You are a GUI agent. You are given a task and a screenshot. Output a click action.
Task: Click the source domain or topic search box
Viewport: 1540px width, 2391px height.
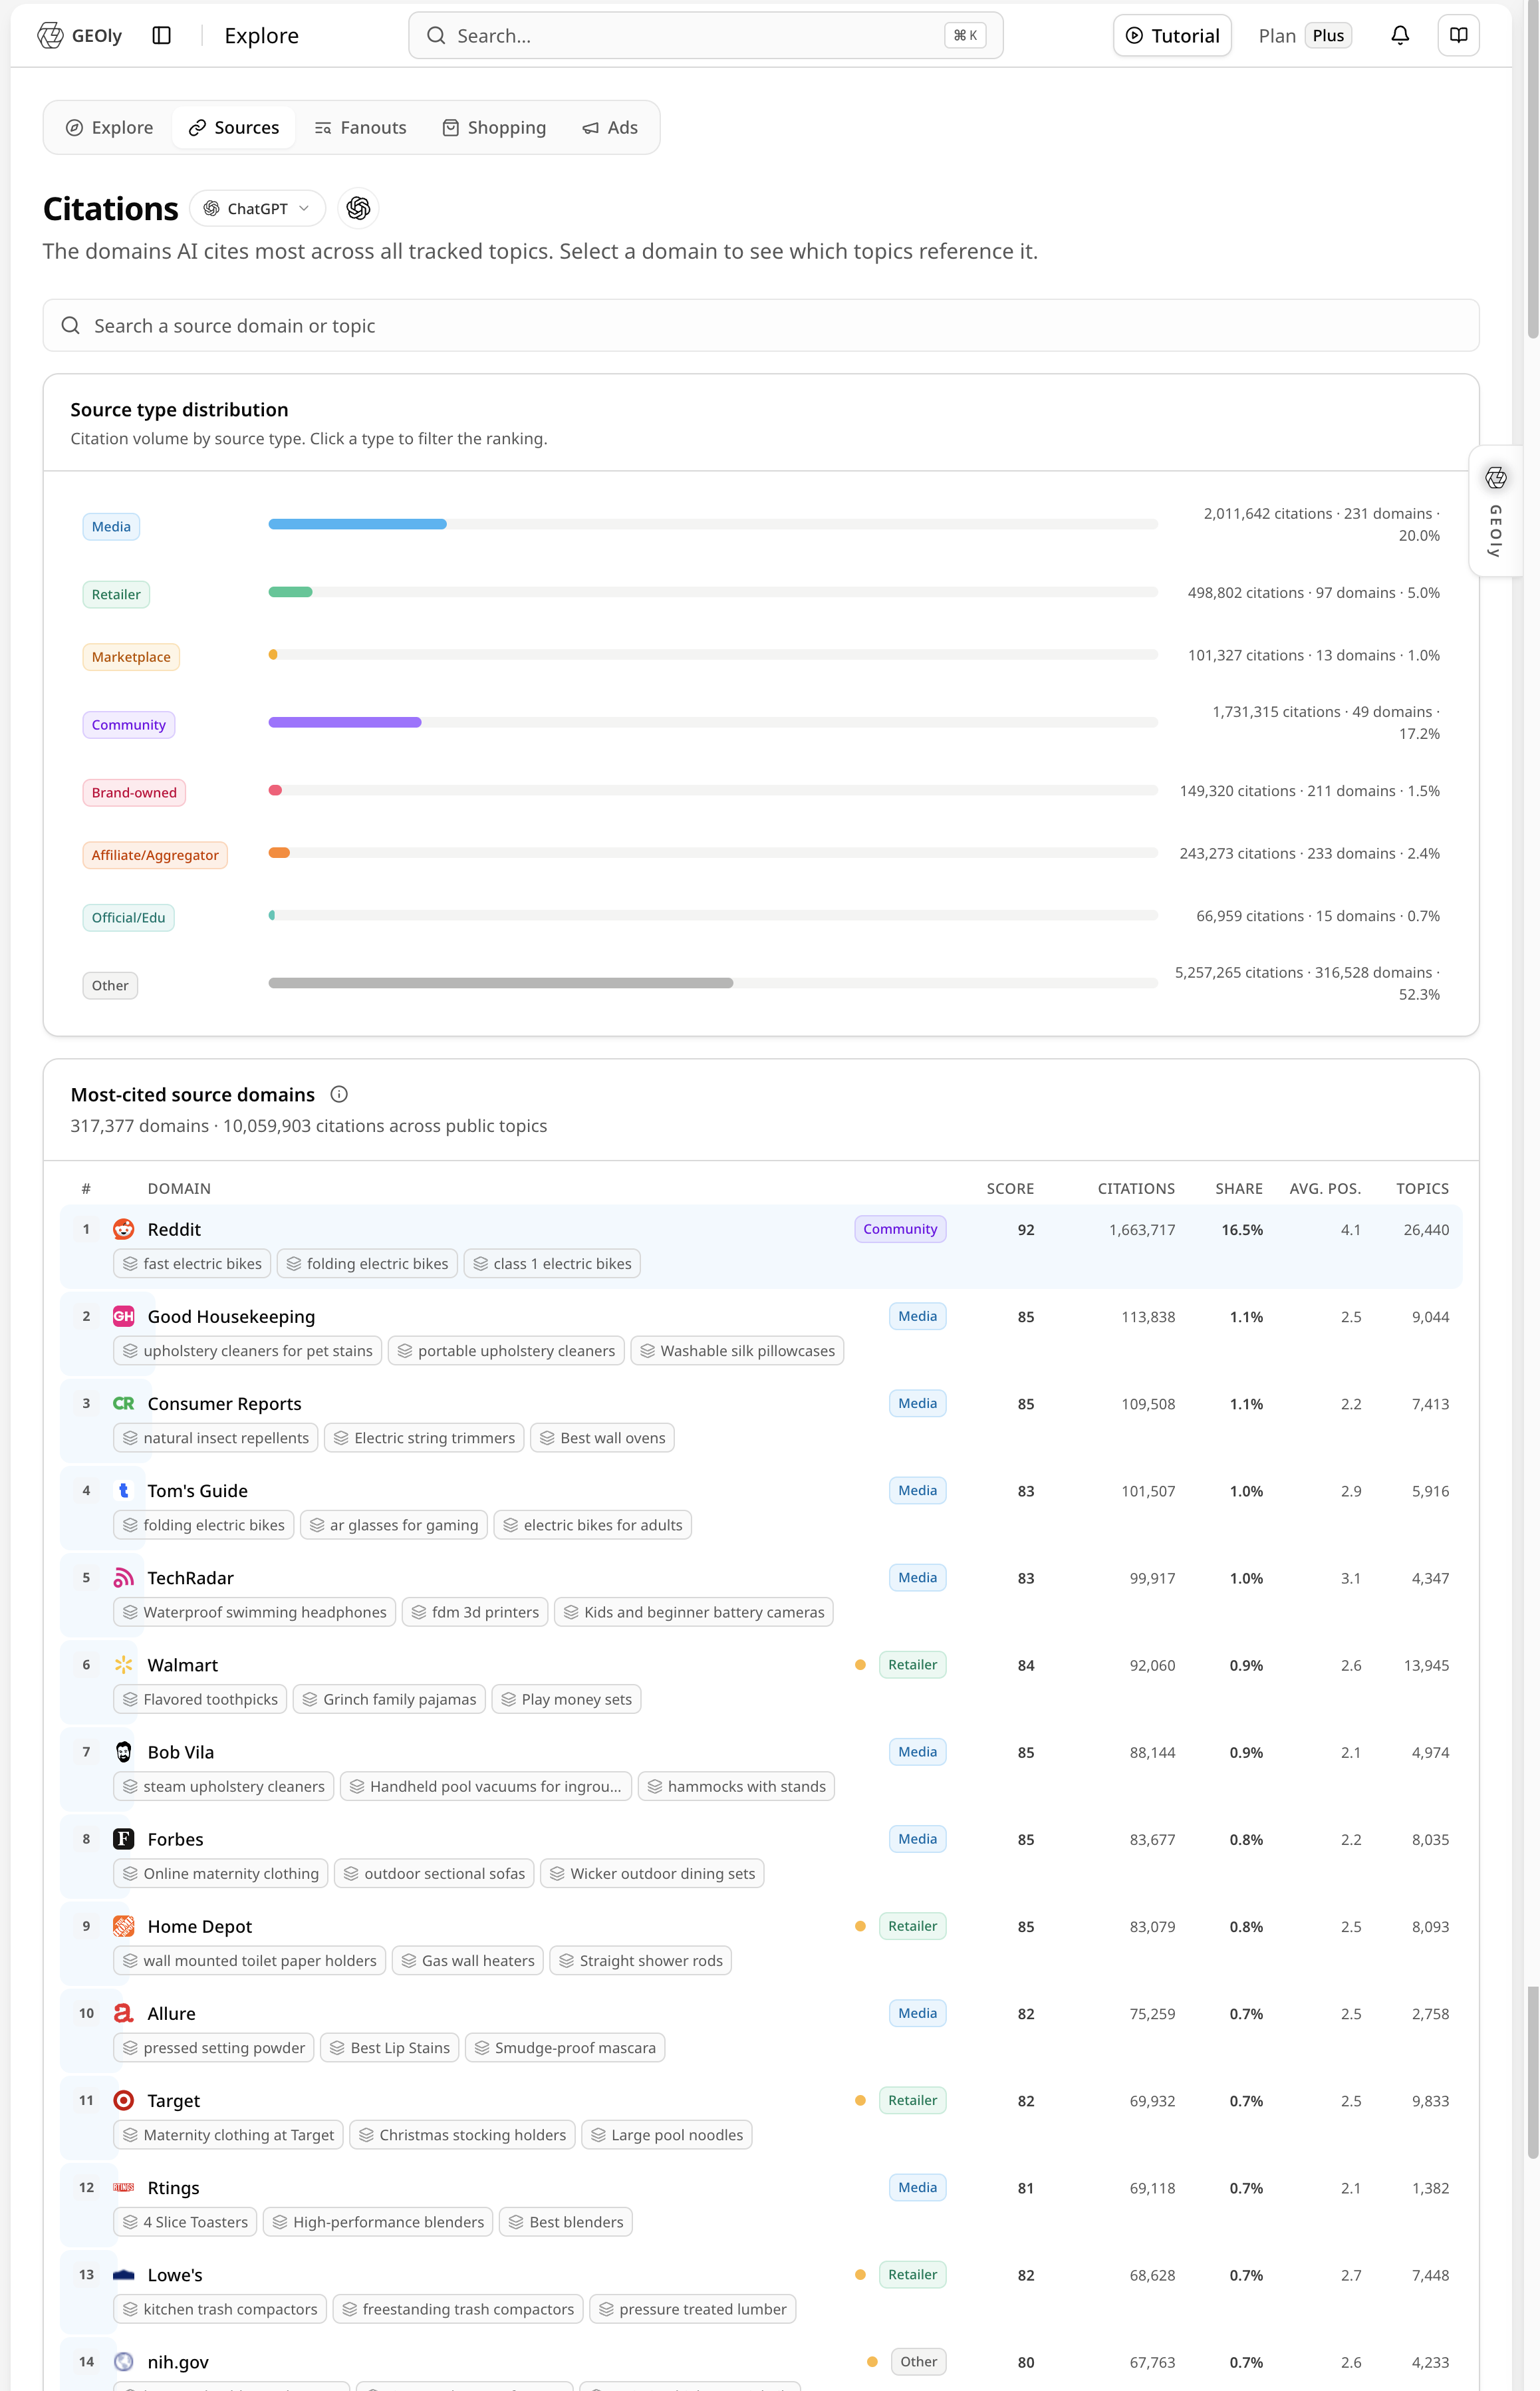click(761, 325)
